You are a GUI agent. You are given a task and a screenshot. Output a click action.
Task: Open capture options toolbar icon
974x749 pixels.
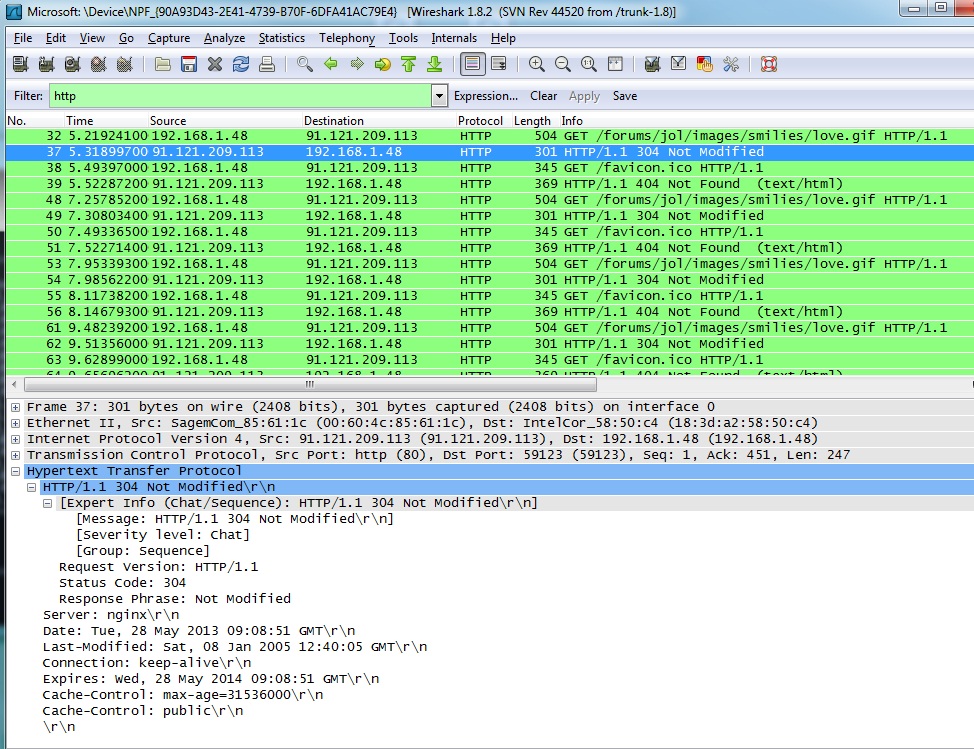coord(47,64)
